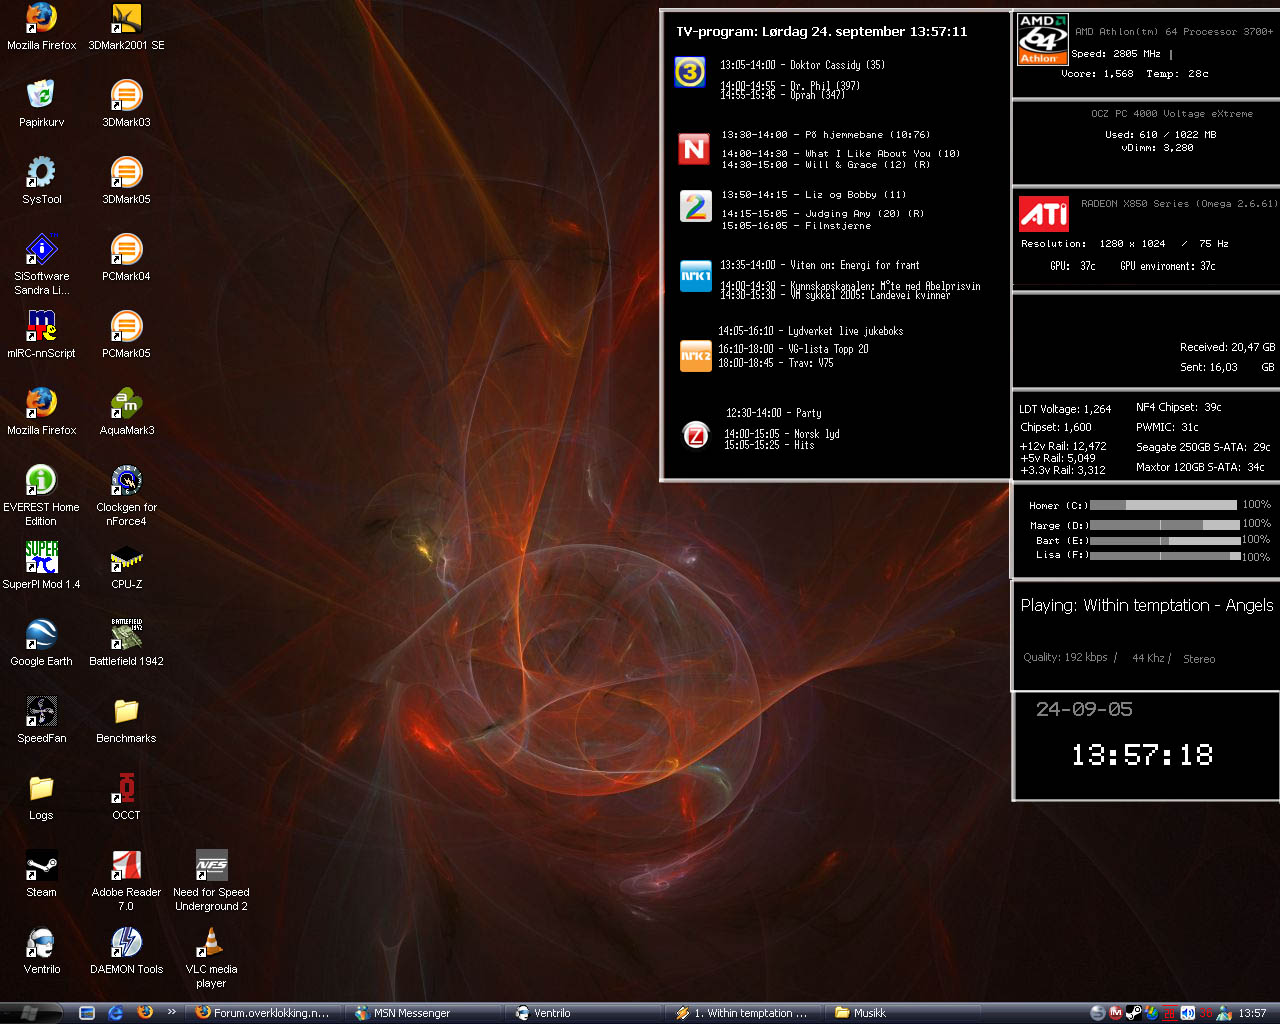Launch the DAEMON Tools desktop shortcut

[126, 951]
